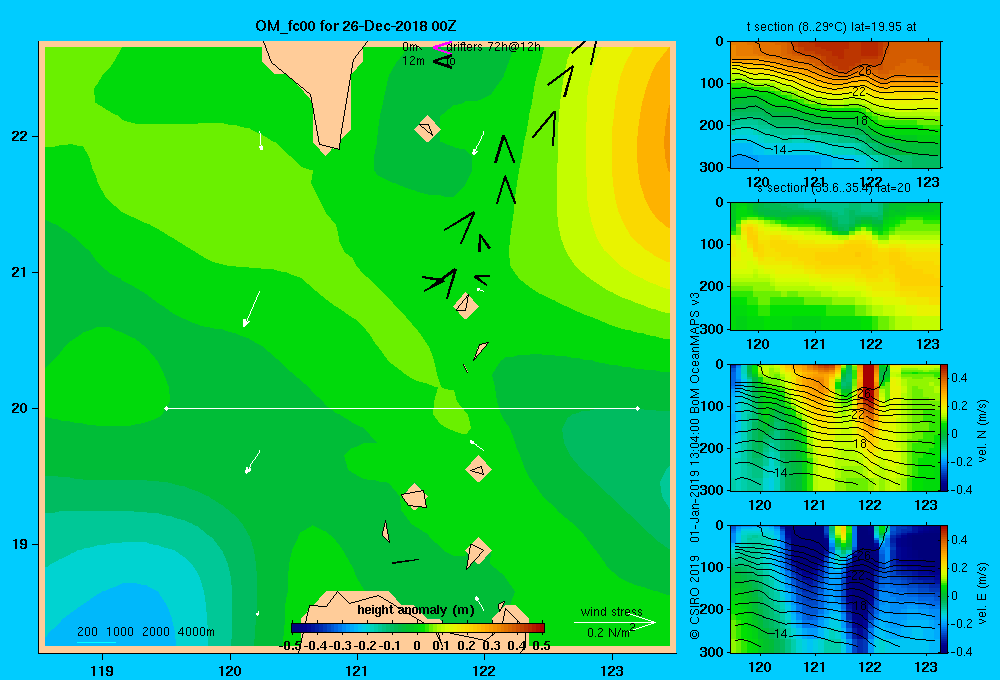Click the 0.5 tick on the height anomaly scale
1000x680 pixels.
coord(541,646)
